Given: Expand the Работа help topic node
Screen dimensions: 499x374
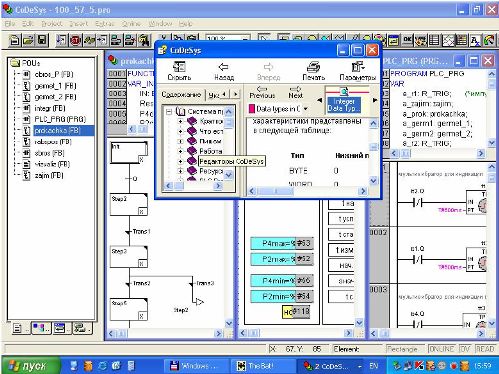Looking at the screenshot, I should [180, 151].
